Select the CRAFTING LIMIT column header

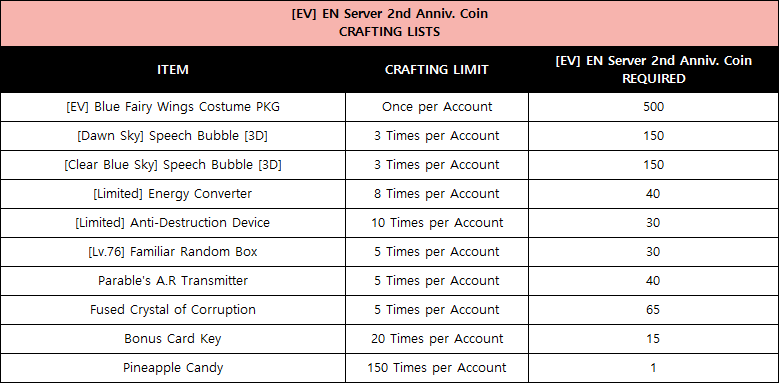[437, 69]
